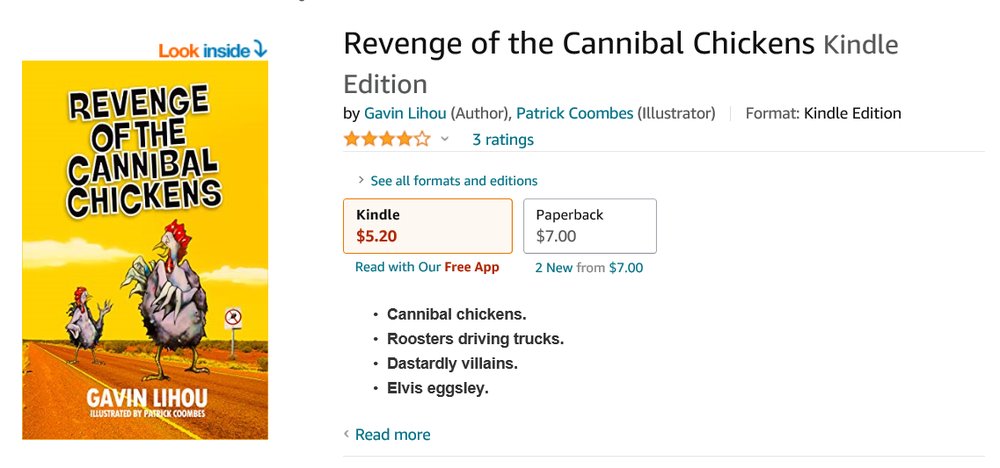
Task: Click the Look inside arrow icon
Action: [260, 48]
